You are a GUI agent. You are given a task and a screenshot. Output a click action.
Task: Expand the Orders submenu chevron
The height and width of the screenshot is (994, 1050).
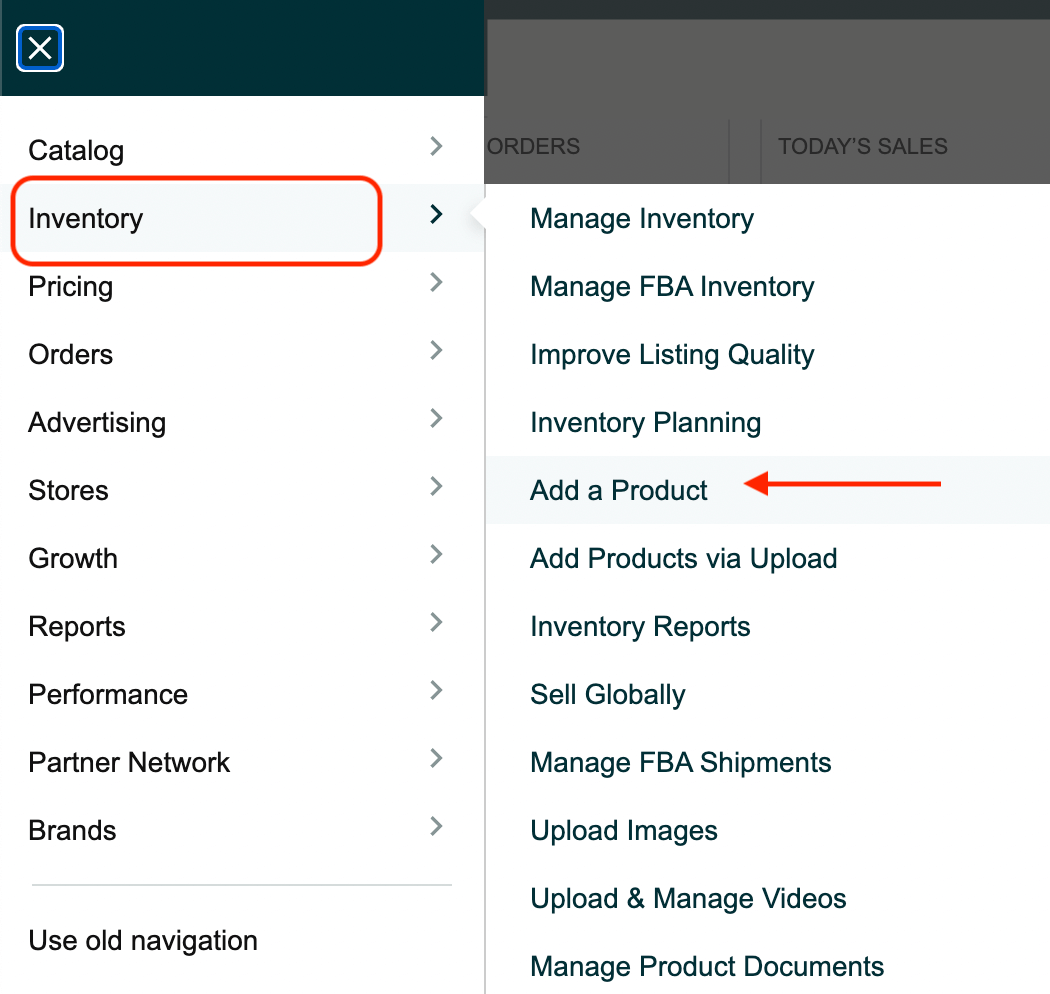coord(436,351)
